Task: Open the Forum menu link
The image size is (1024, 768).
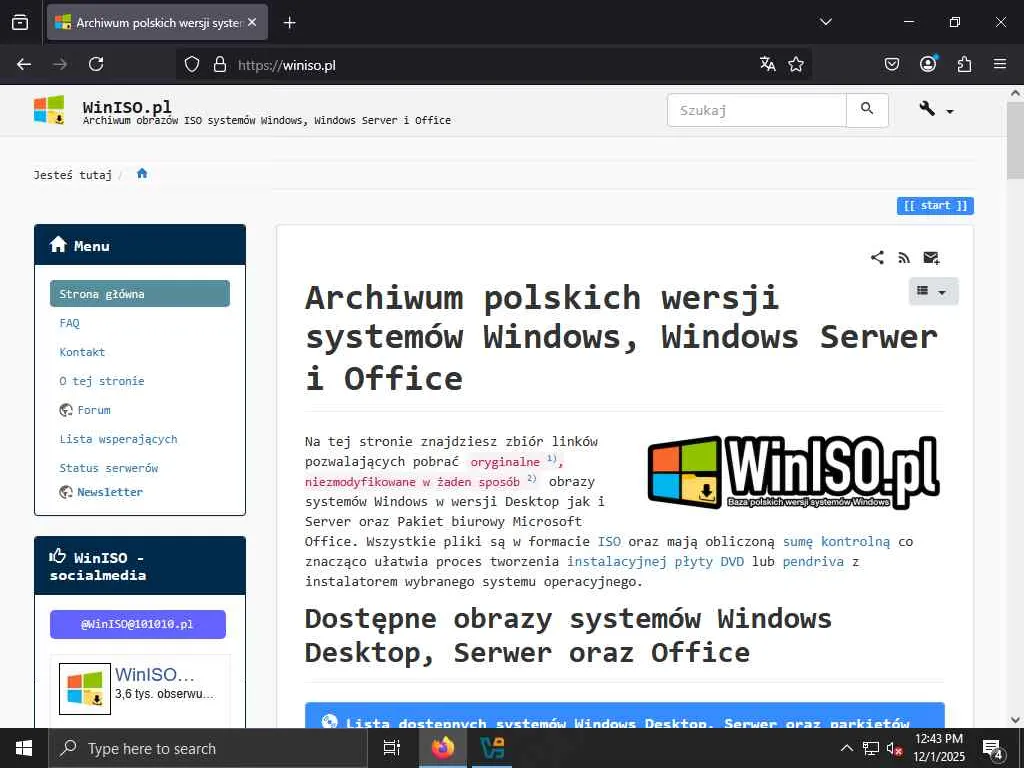Action: point(94,410)
